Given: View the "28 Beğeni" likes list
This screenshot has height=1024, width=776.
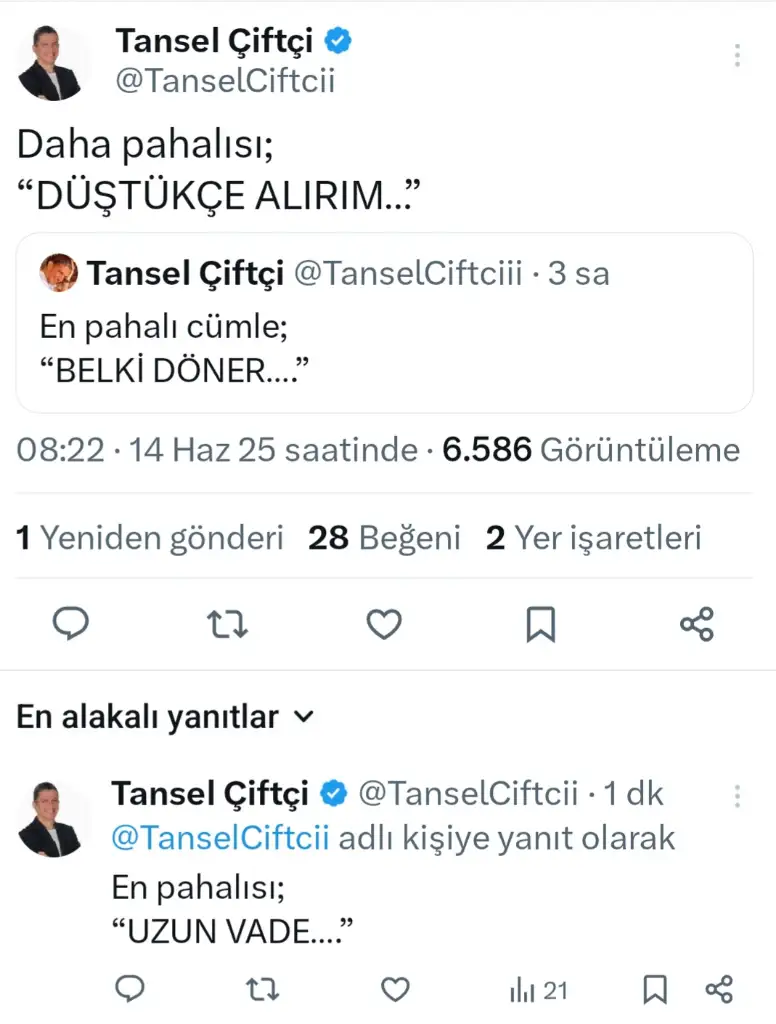Looking at the screenshot, I should click(x=384, y=538).
